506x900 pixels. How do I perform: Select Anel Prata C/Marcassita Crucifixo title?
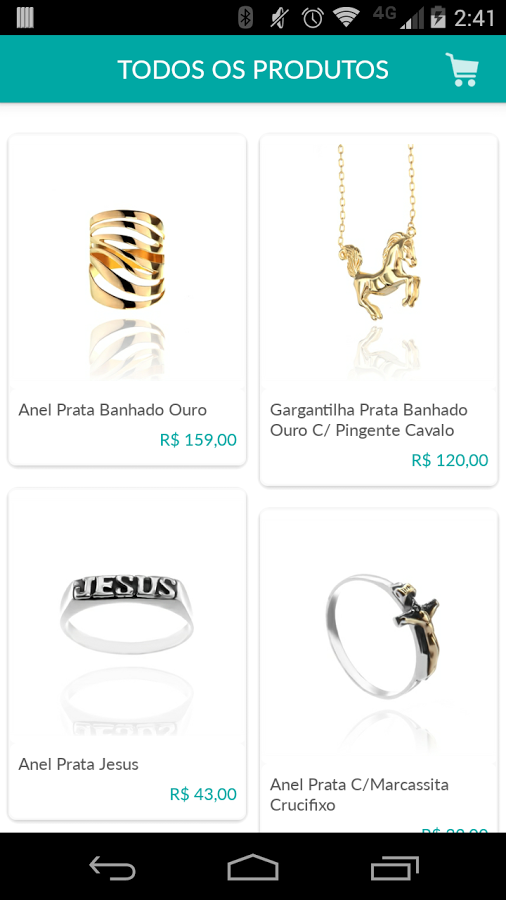(x=359, y=794)
